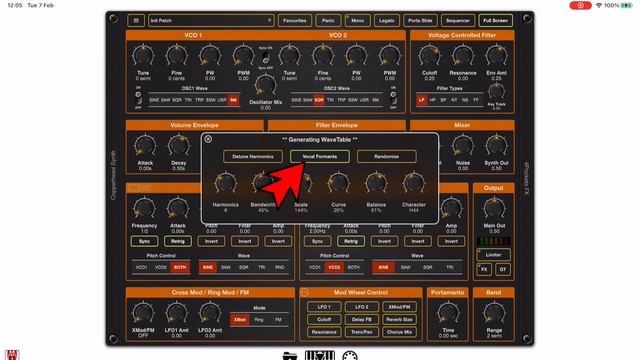Choose the LP filter type
The image size is (640, 360).
[422, 100]
